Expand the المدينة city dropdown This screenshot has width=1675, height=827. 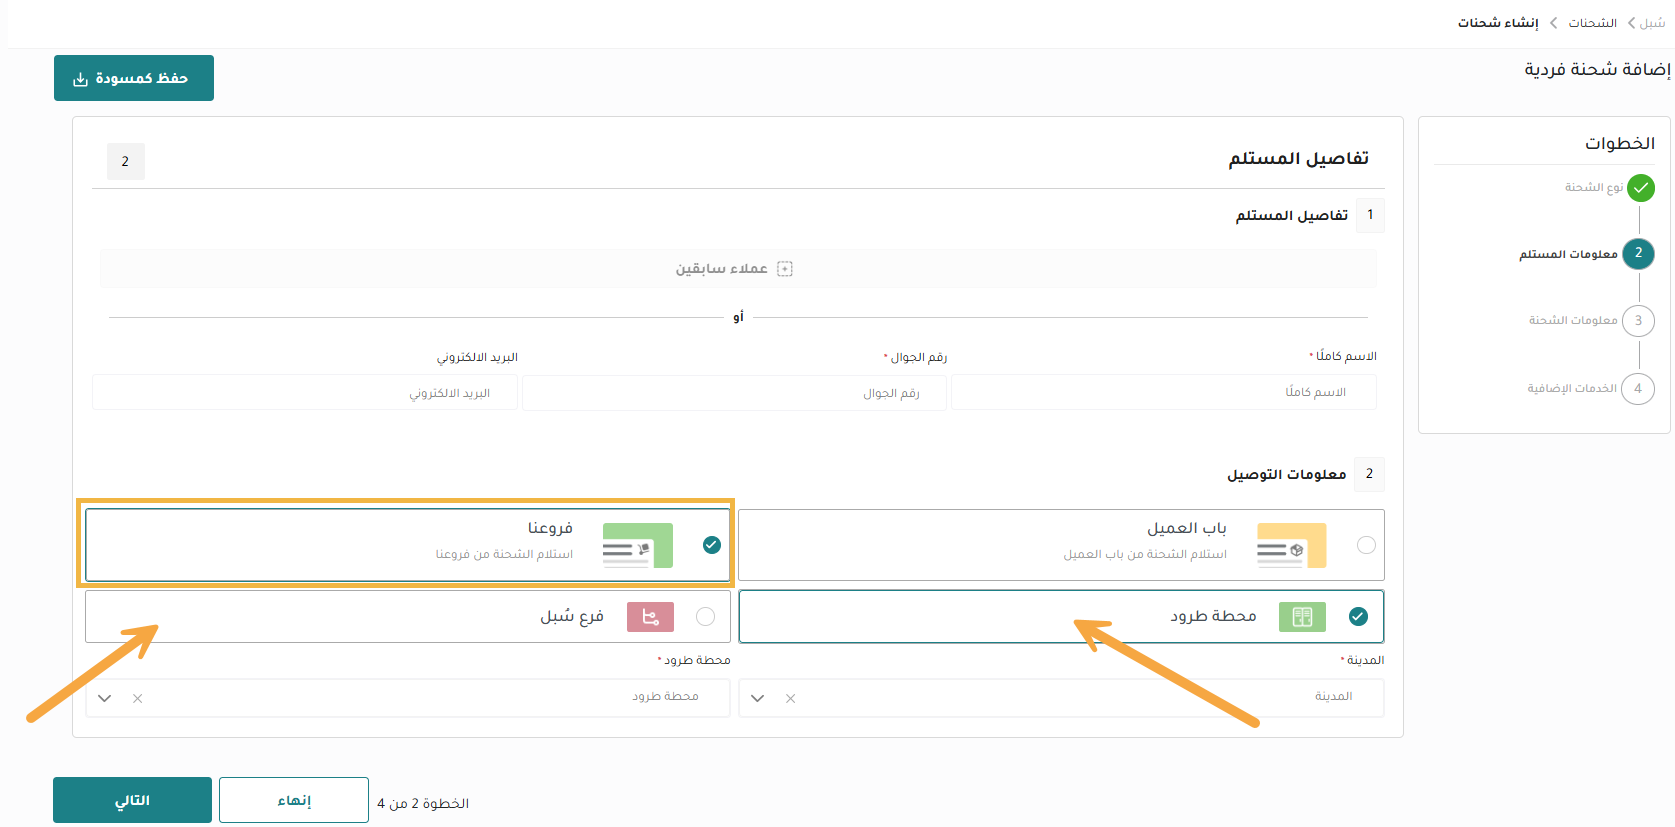pos(758,698)
